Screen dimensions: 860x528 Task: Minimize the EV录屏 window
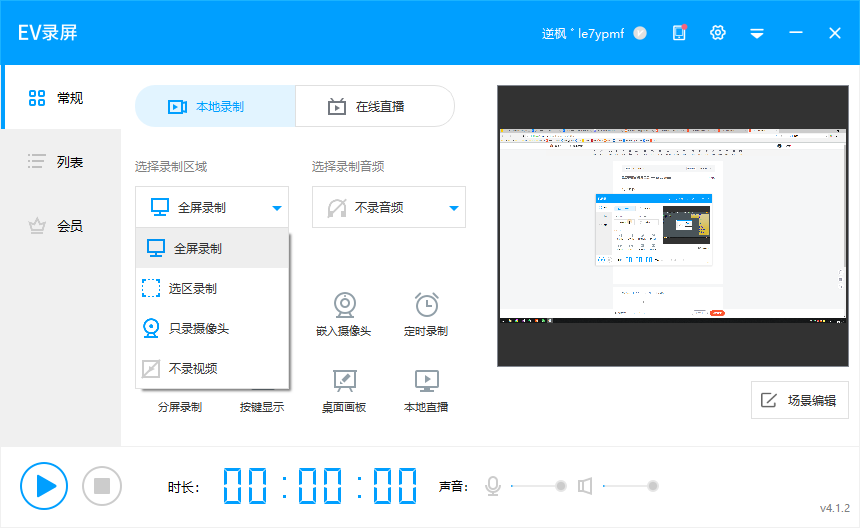796,33
